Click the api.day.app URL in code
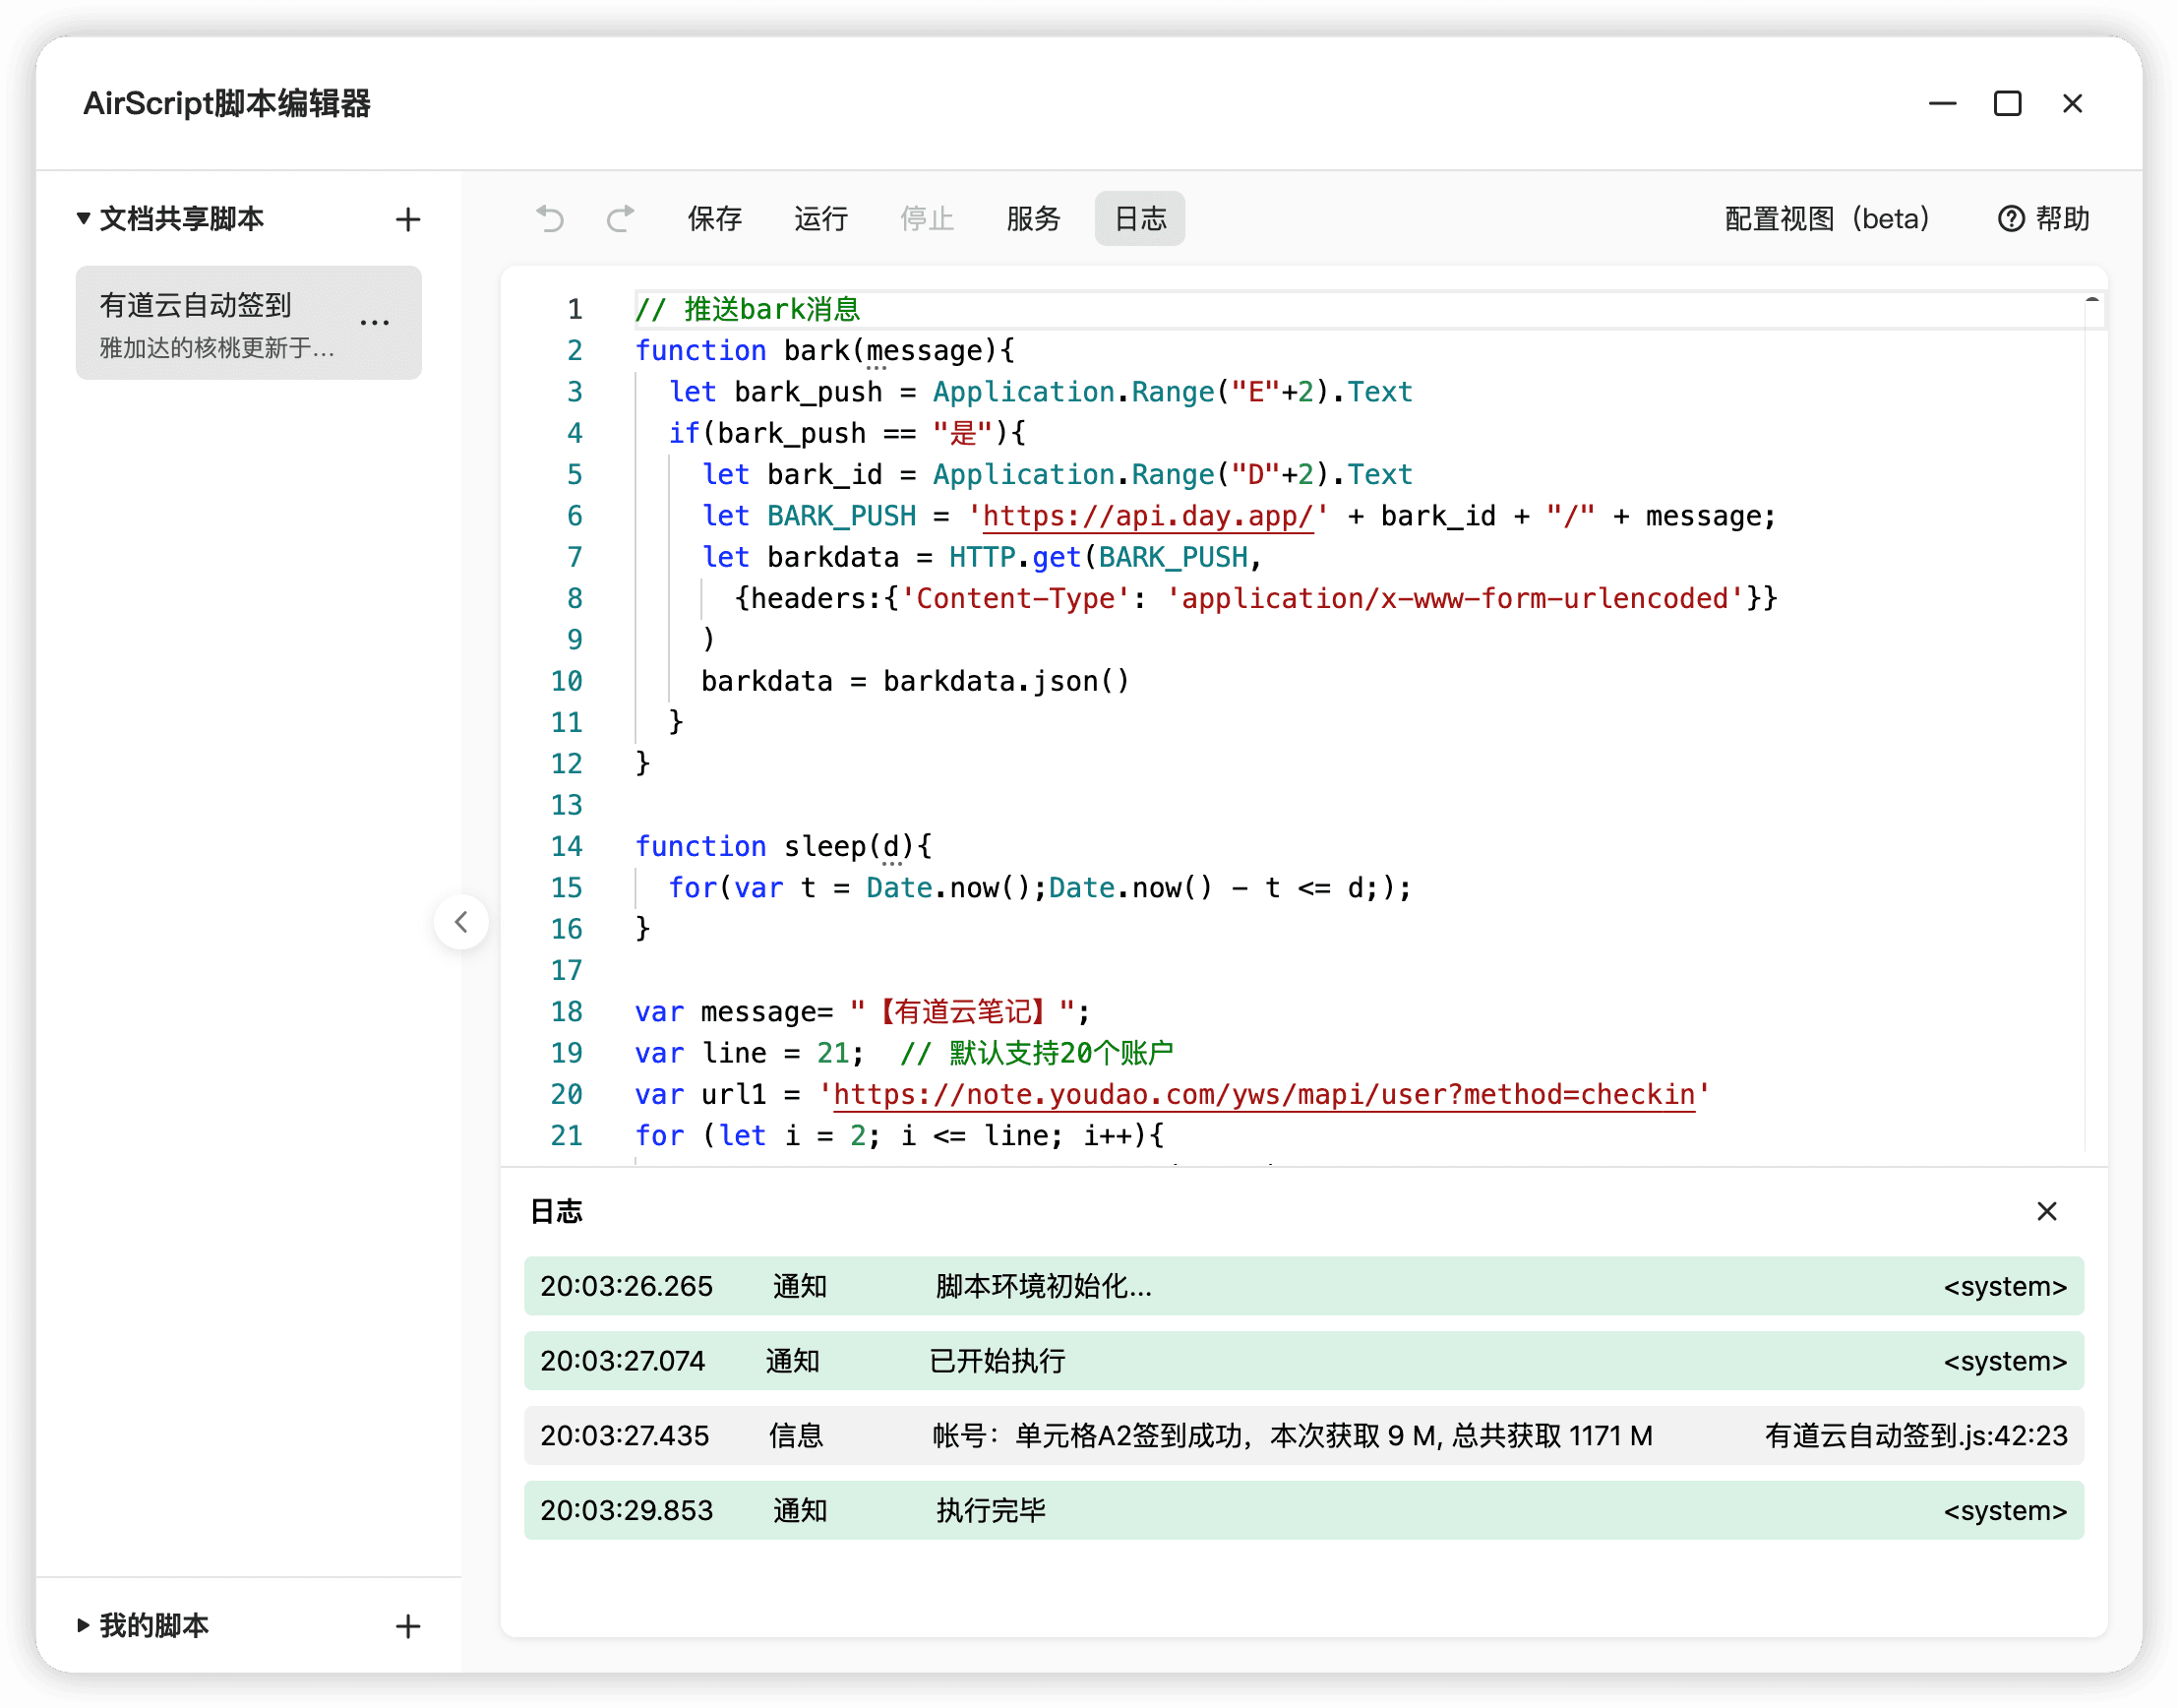 pyautogui.click(x=1147, y=516)
